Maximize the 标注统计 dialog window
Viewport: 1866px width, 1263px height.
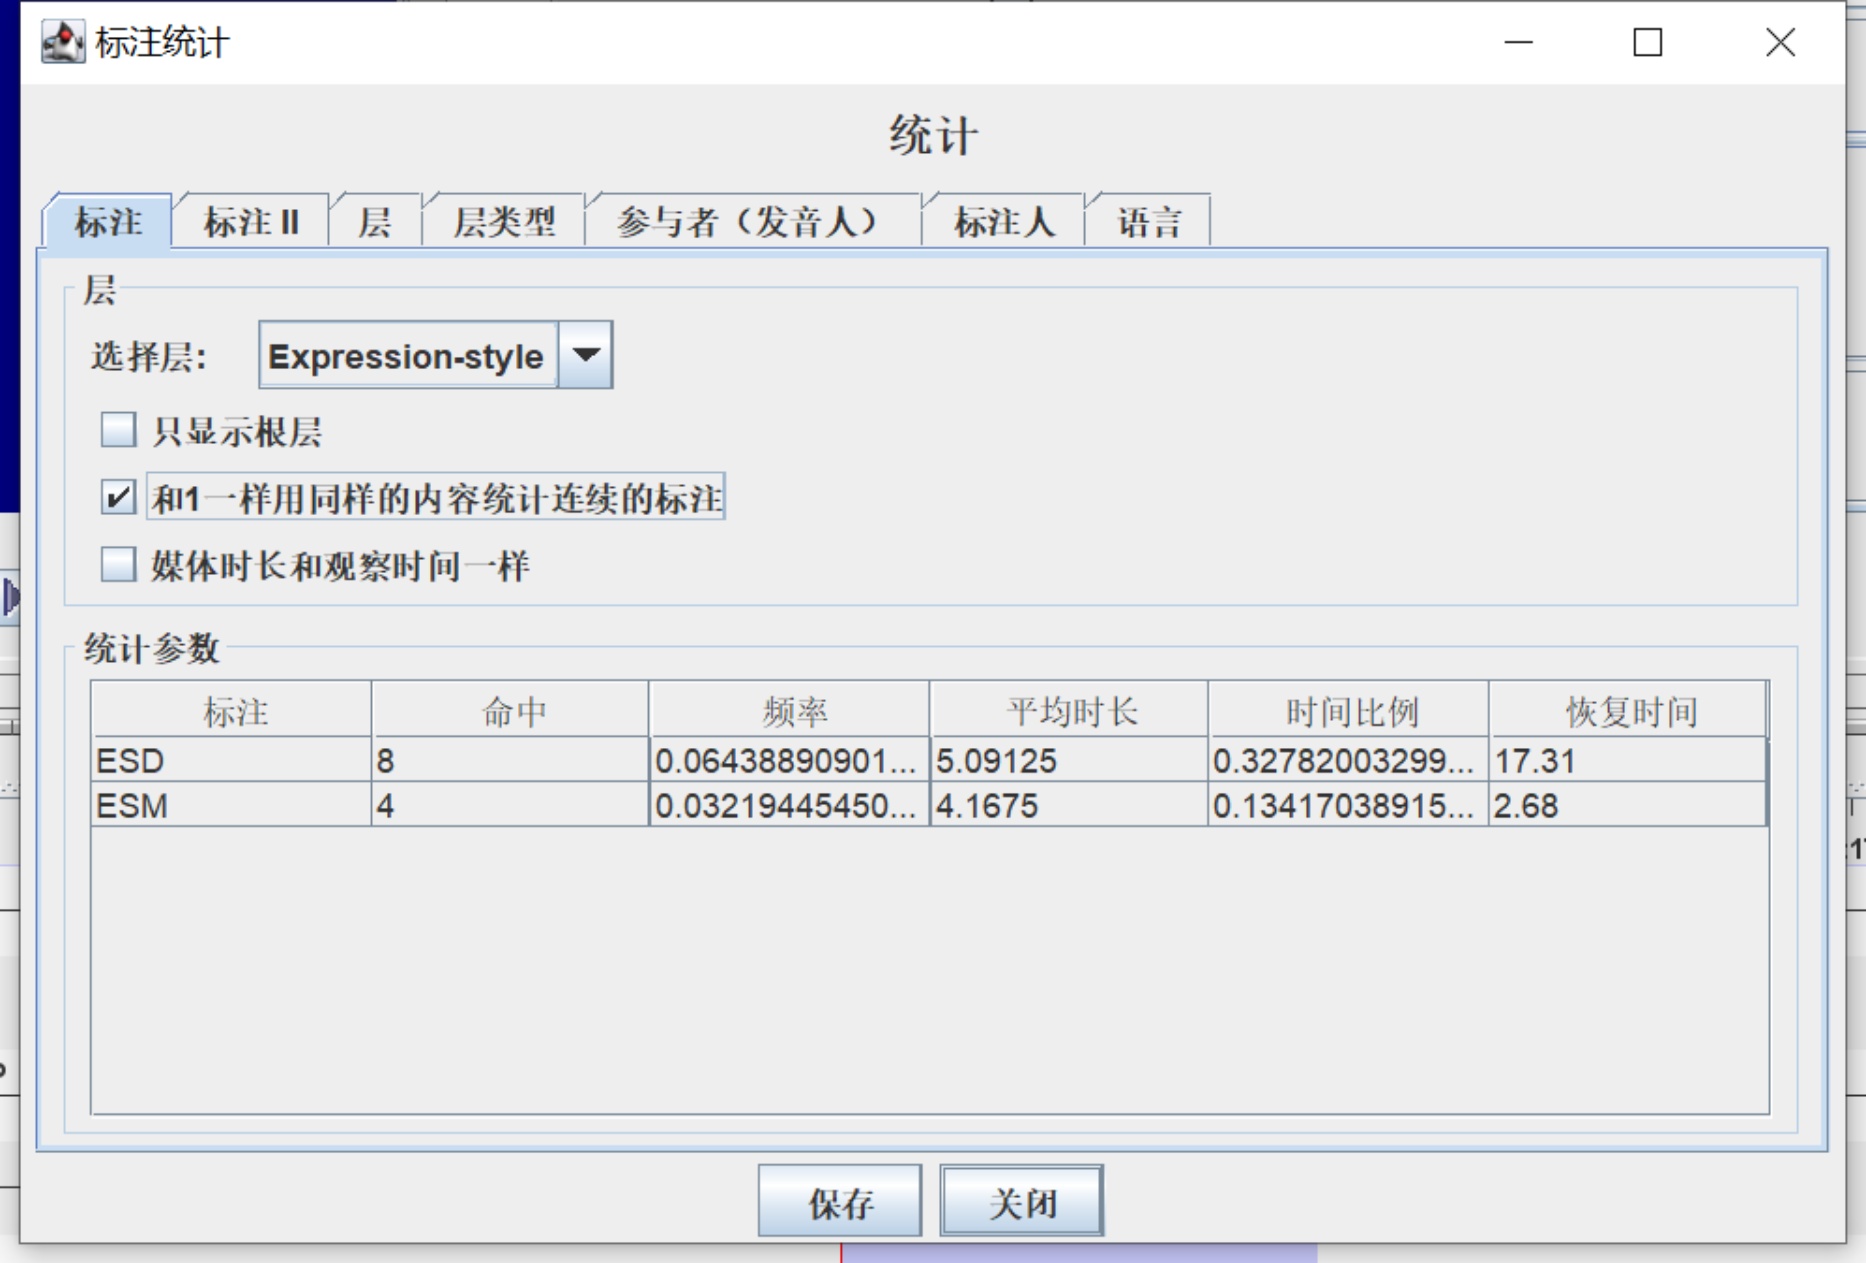click(1647, 42)
